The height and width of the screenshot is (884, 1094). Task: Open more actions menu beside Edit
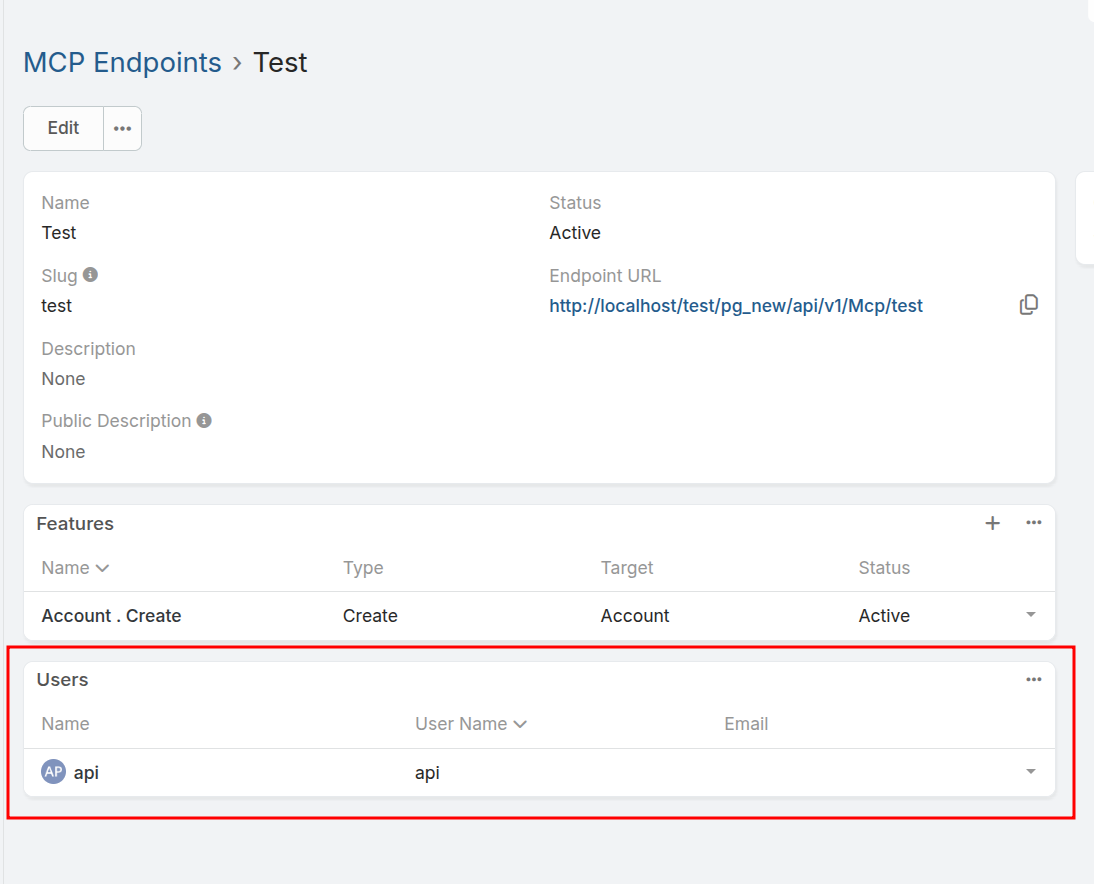(x=123, y=128)
